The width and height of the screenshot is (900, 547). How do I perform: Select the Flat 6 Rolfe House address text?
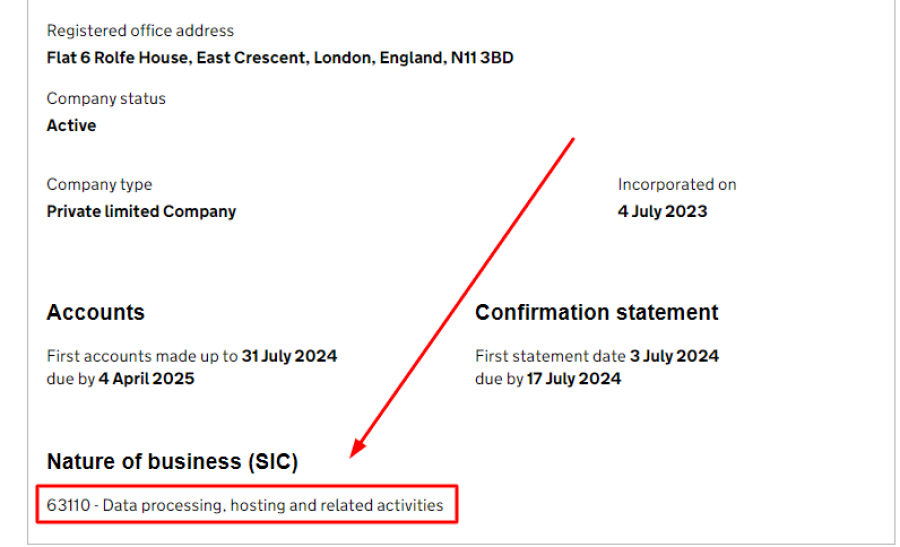tap(280, 58)
